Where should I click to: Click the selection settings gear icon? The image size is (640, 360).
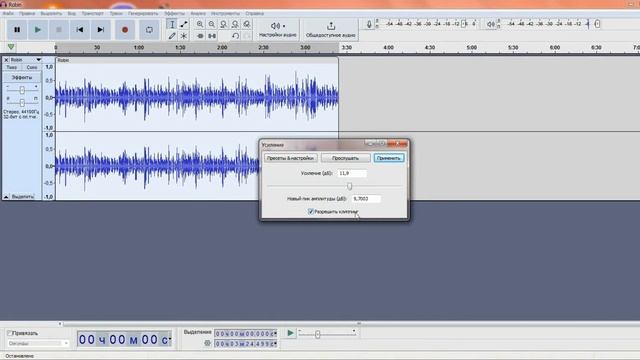[207, 344]
